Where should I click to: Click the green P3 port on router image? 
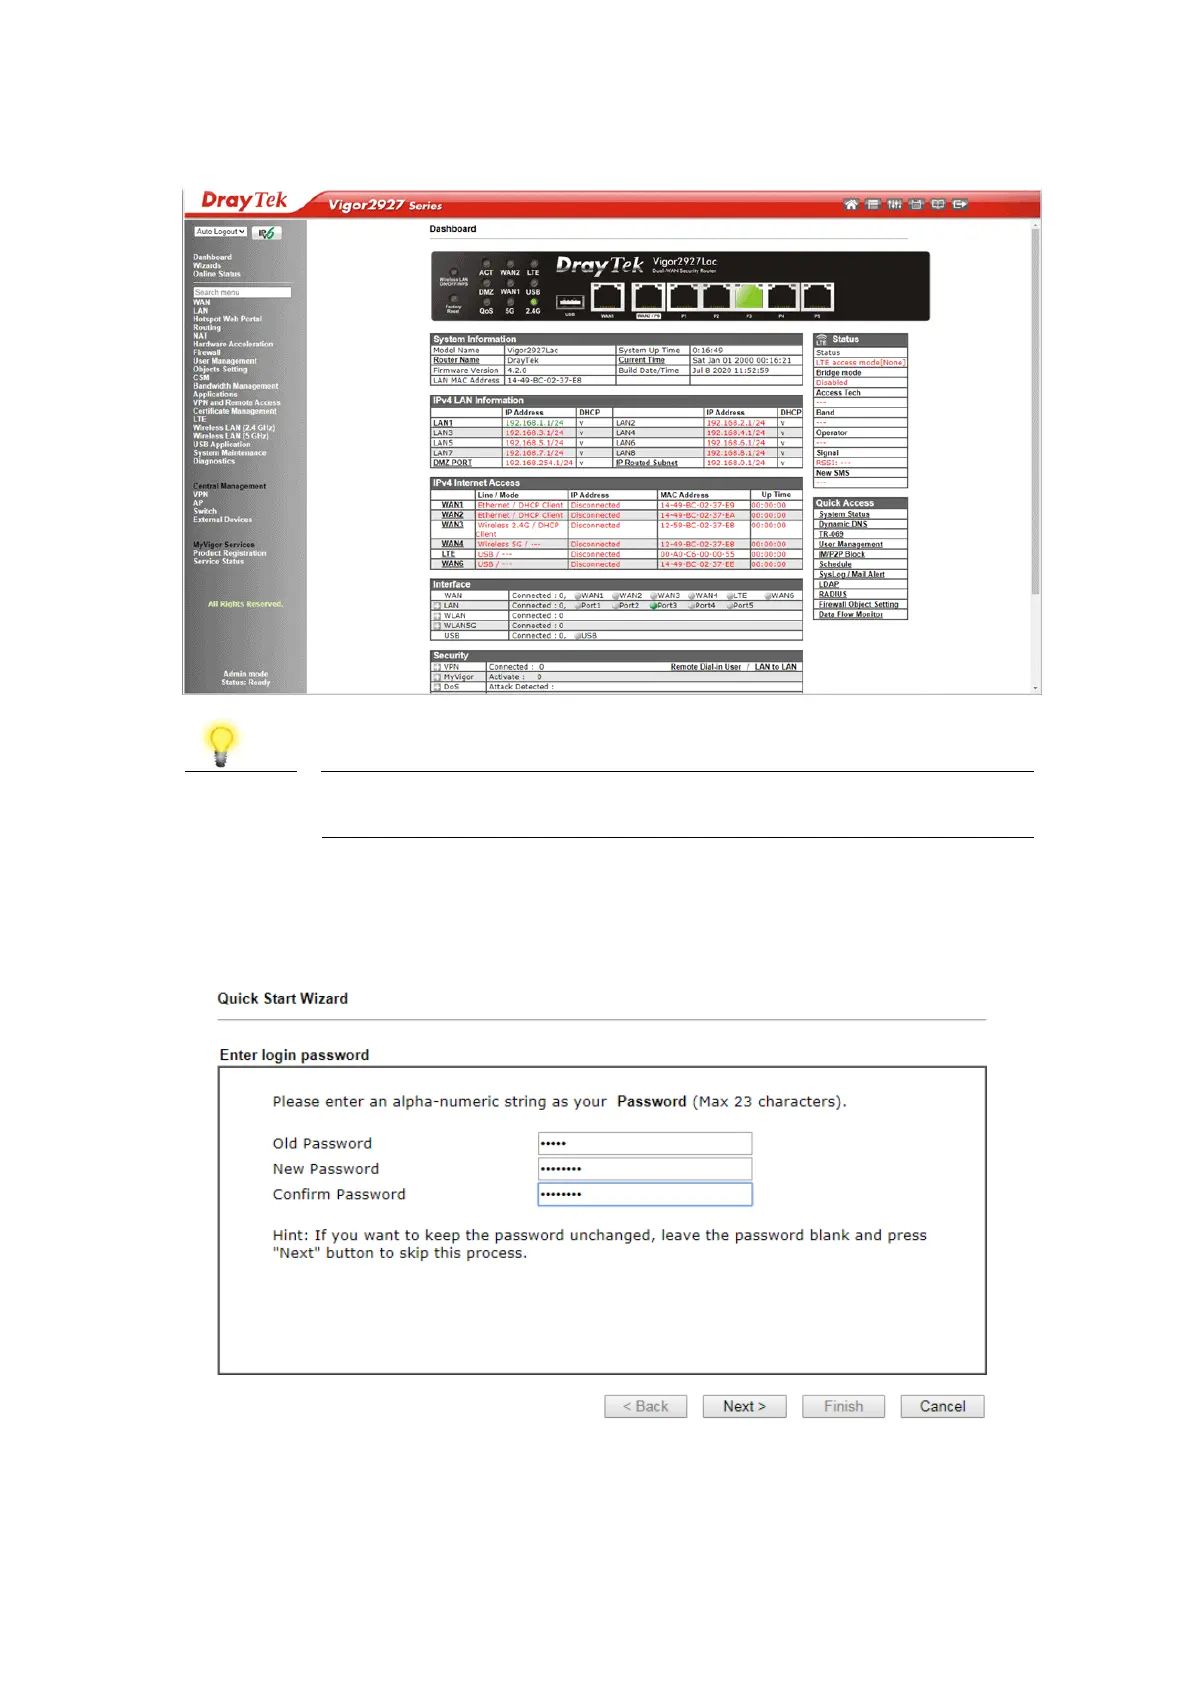[x=749, y=296]
